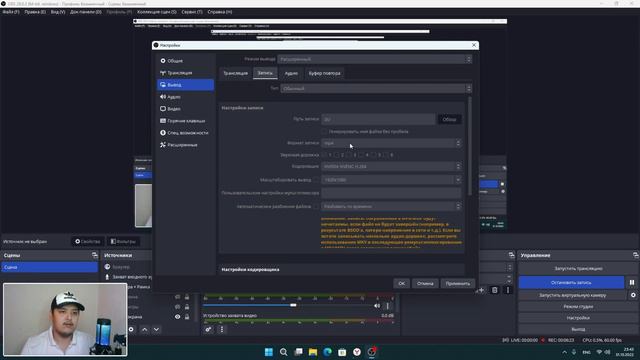
Task: Click Stop Recording (Остановить запись) button
Action: point(571,282)
